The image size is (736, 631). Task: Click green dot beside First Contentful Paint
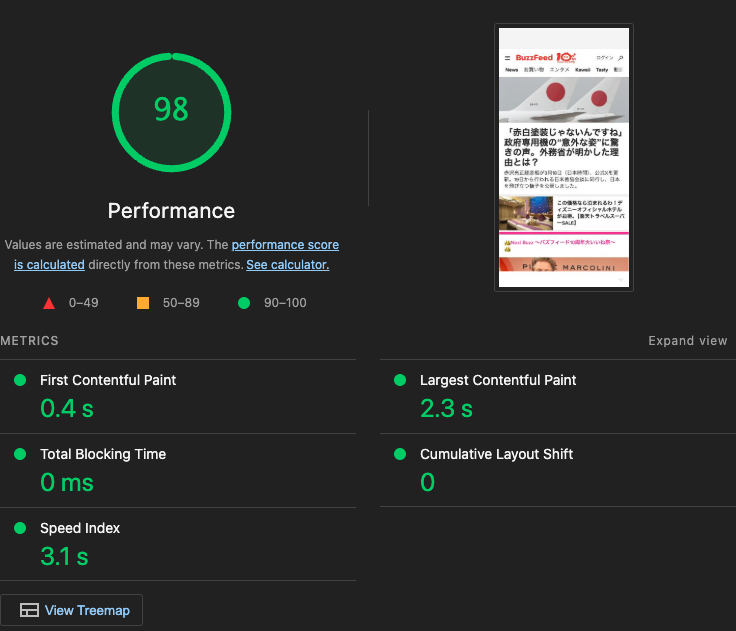tap(20, 380)
